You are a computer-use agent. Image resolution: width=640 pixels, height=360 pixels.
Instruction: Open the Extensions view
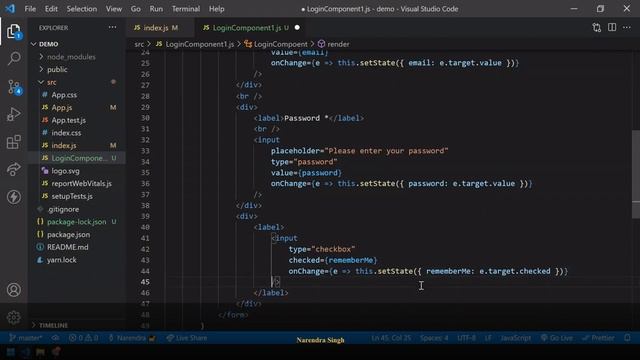coord(14,142)
